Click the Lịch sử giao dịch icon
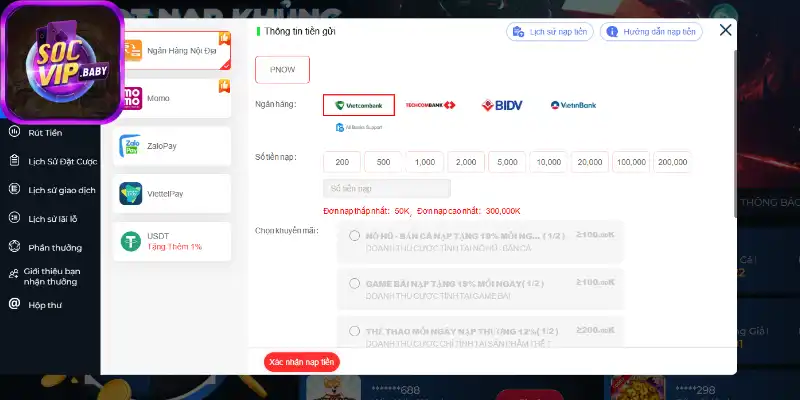 pyautogui.click(x=14, y=189)
